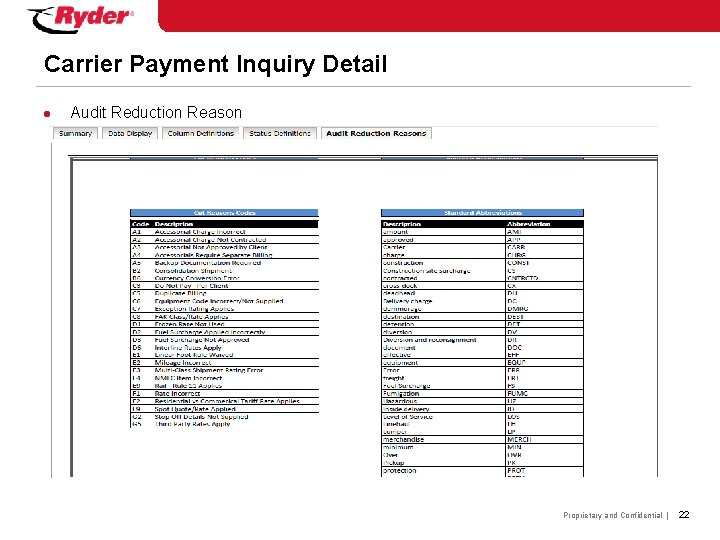720x540 pixels.
Task: Select Consolidation Shipment row
Action: pos(224,270)
